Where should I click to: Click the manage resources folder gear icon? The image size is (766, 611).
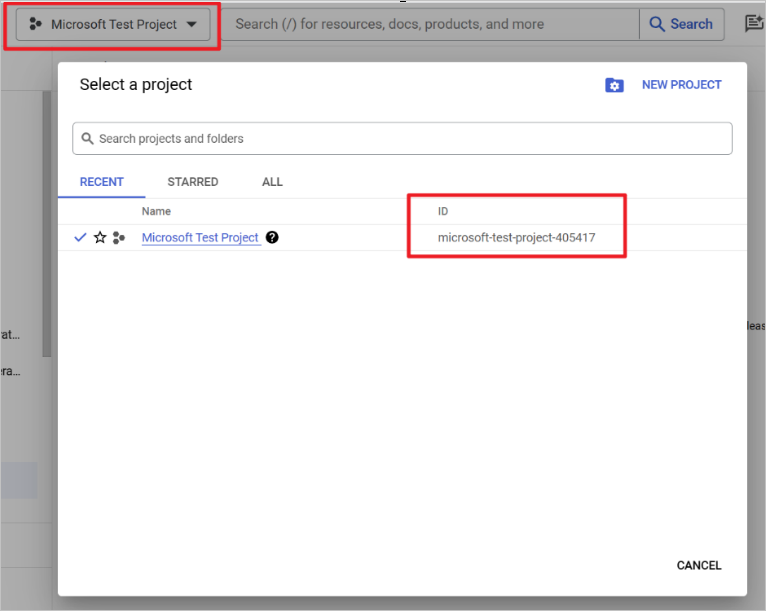pos(614,85)
